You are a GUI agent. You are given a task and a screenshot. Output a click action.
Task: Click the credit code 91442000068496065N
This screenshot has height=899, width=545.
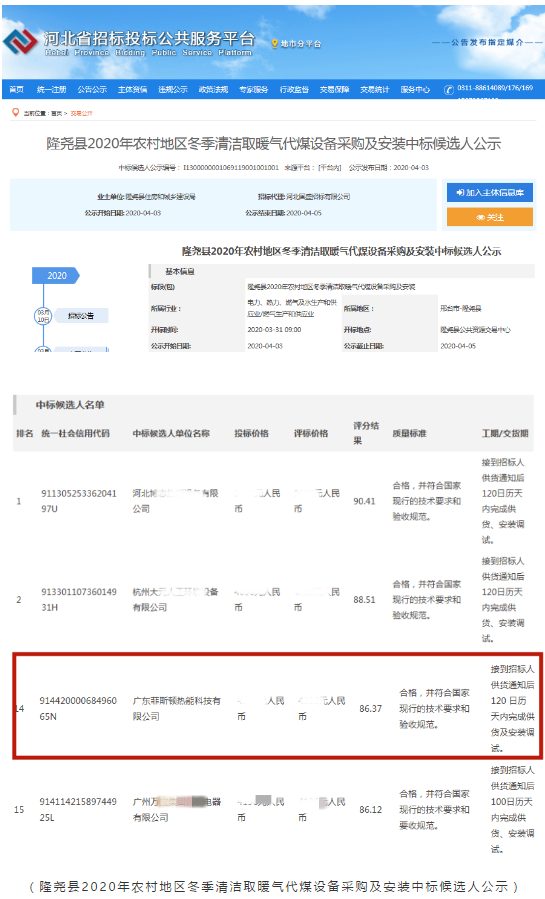point(78,709)
